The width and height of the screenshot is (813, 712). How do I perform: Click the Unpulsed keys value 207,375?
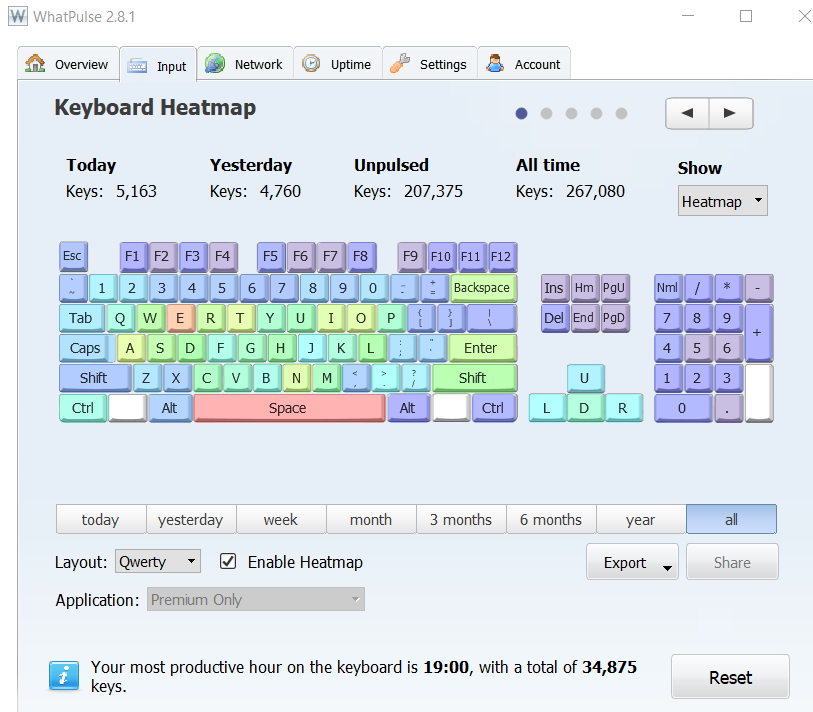click(x=433, y=191)
